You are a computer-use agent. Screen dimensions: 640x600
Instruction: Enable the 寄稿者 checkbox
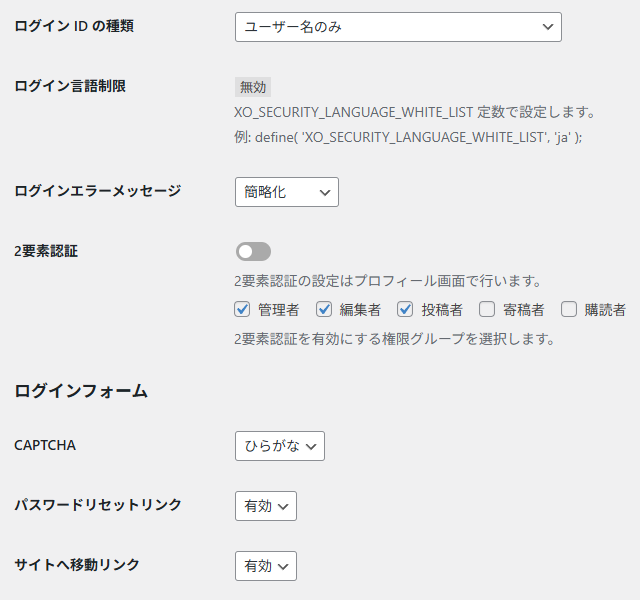click(x=487, y=310)
